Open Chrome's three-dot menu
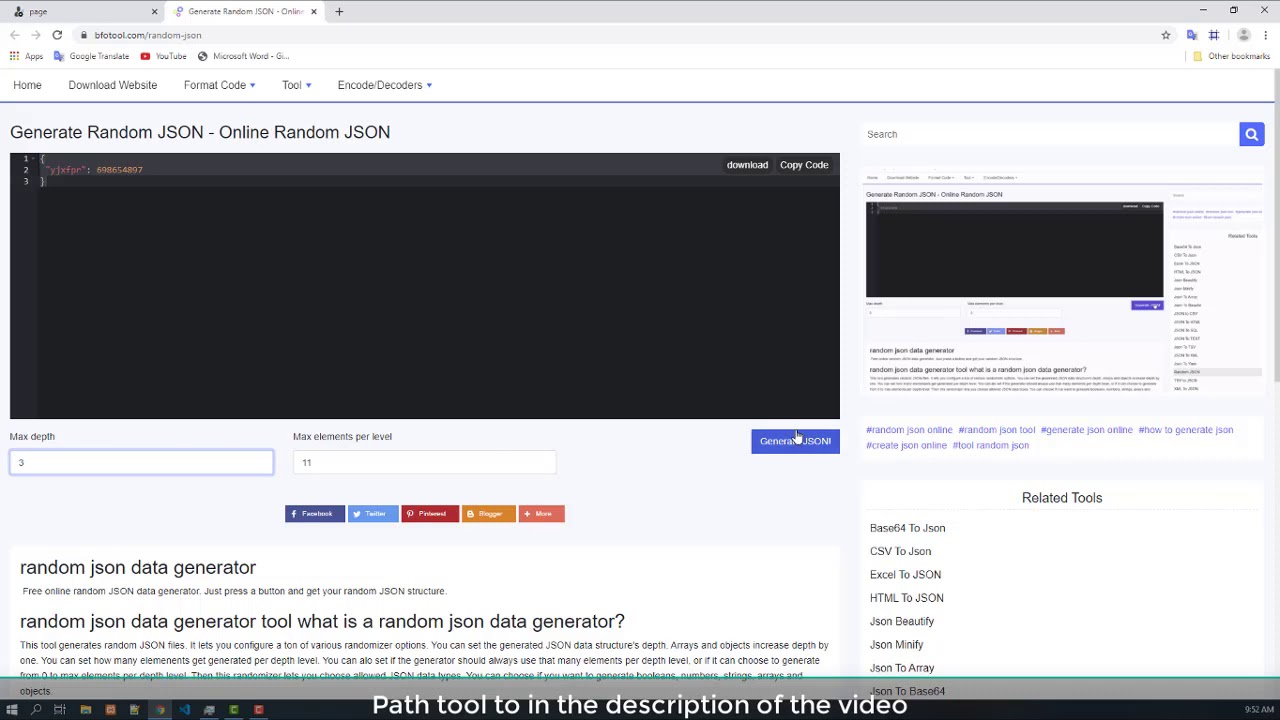This screenshot has width=1280, height=720. click(1266, 35)
